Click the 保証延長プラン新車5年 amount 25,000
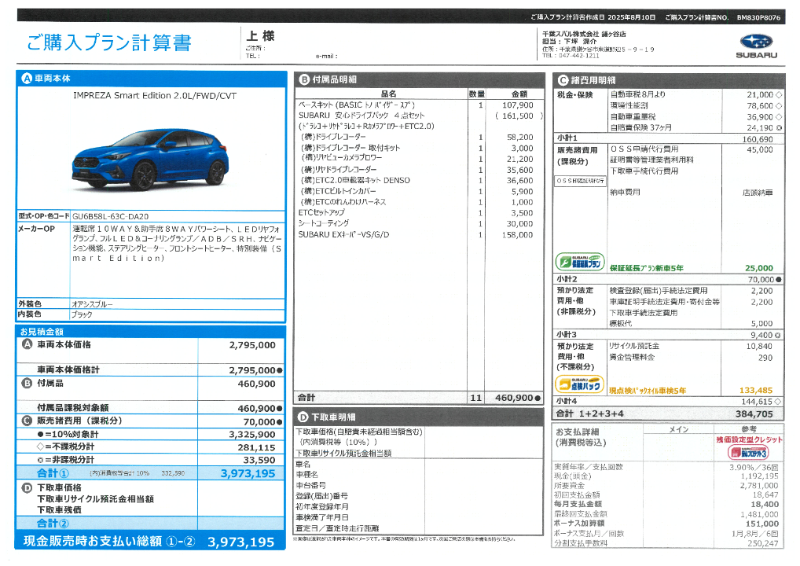Screen dimensions: 800x566 759,268
